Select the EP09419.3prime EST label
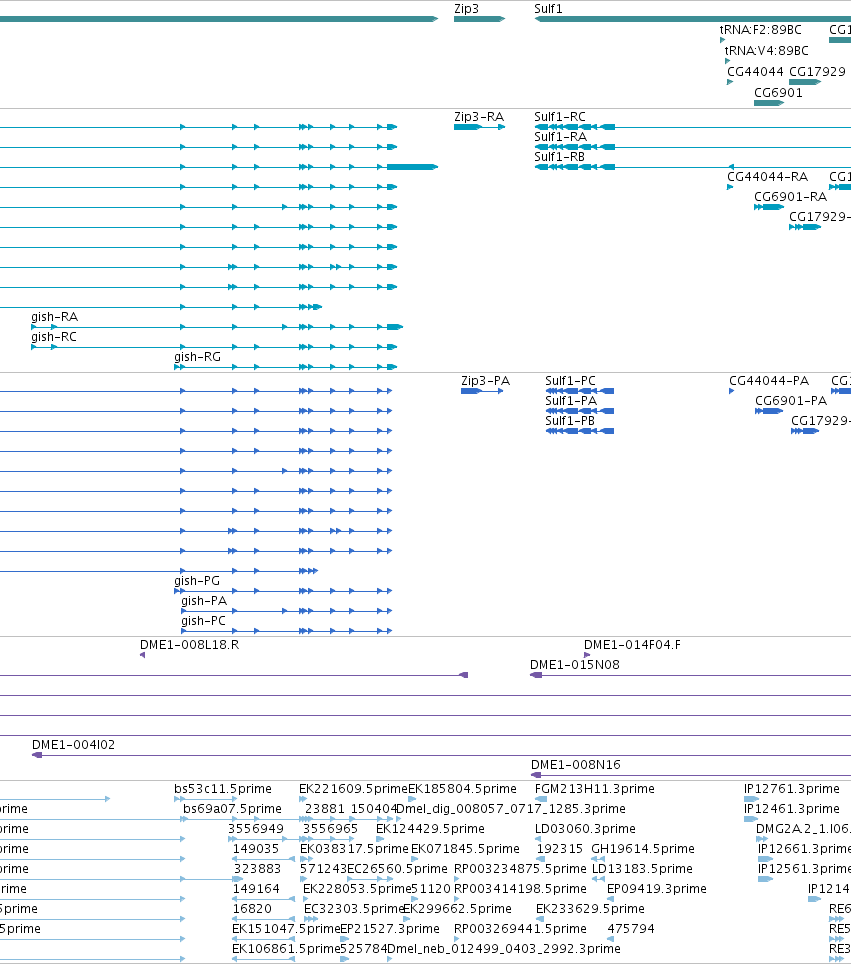 657,889
